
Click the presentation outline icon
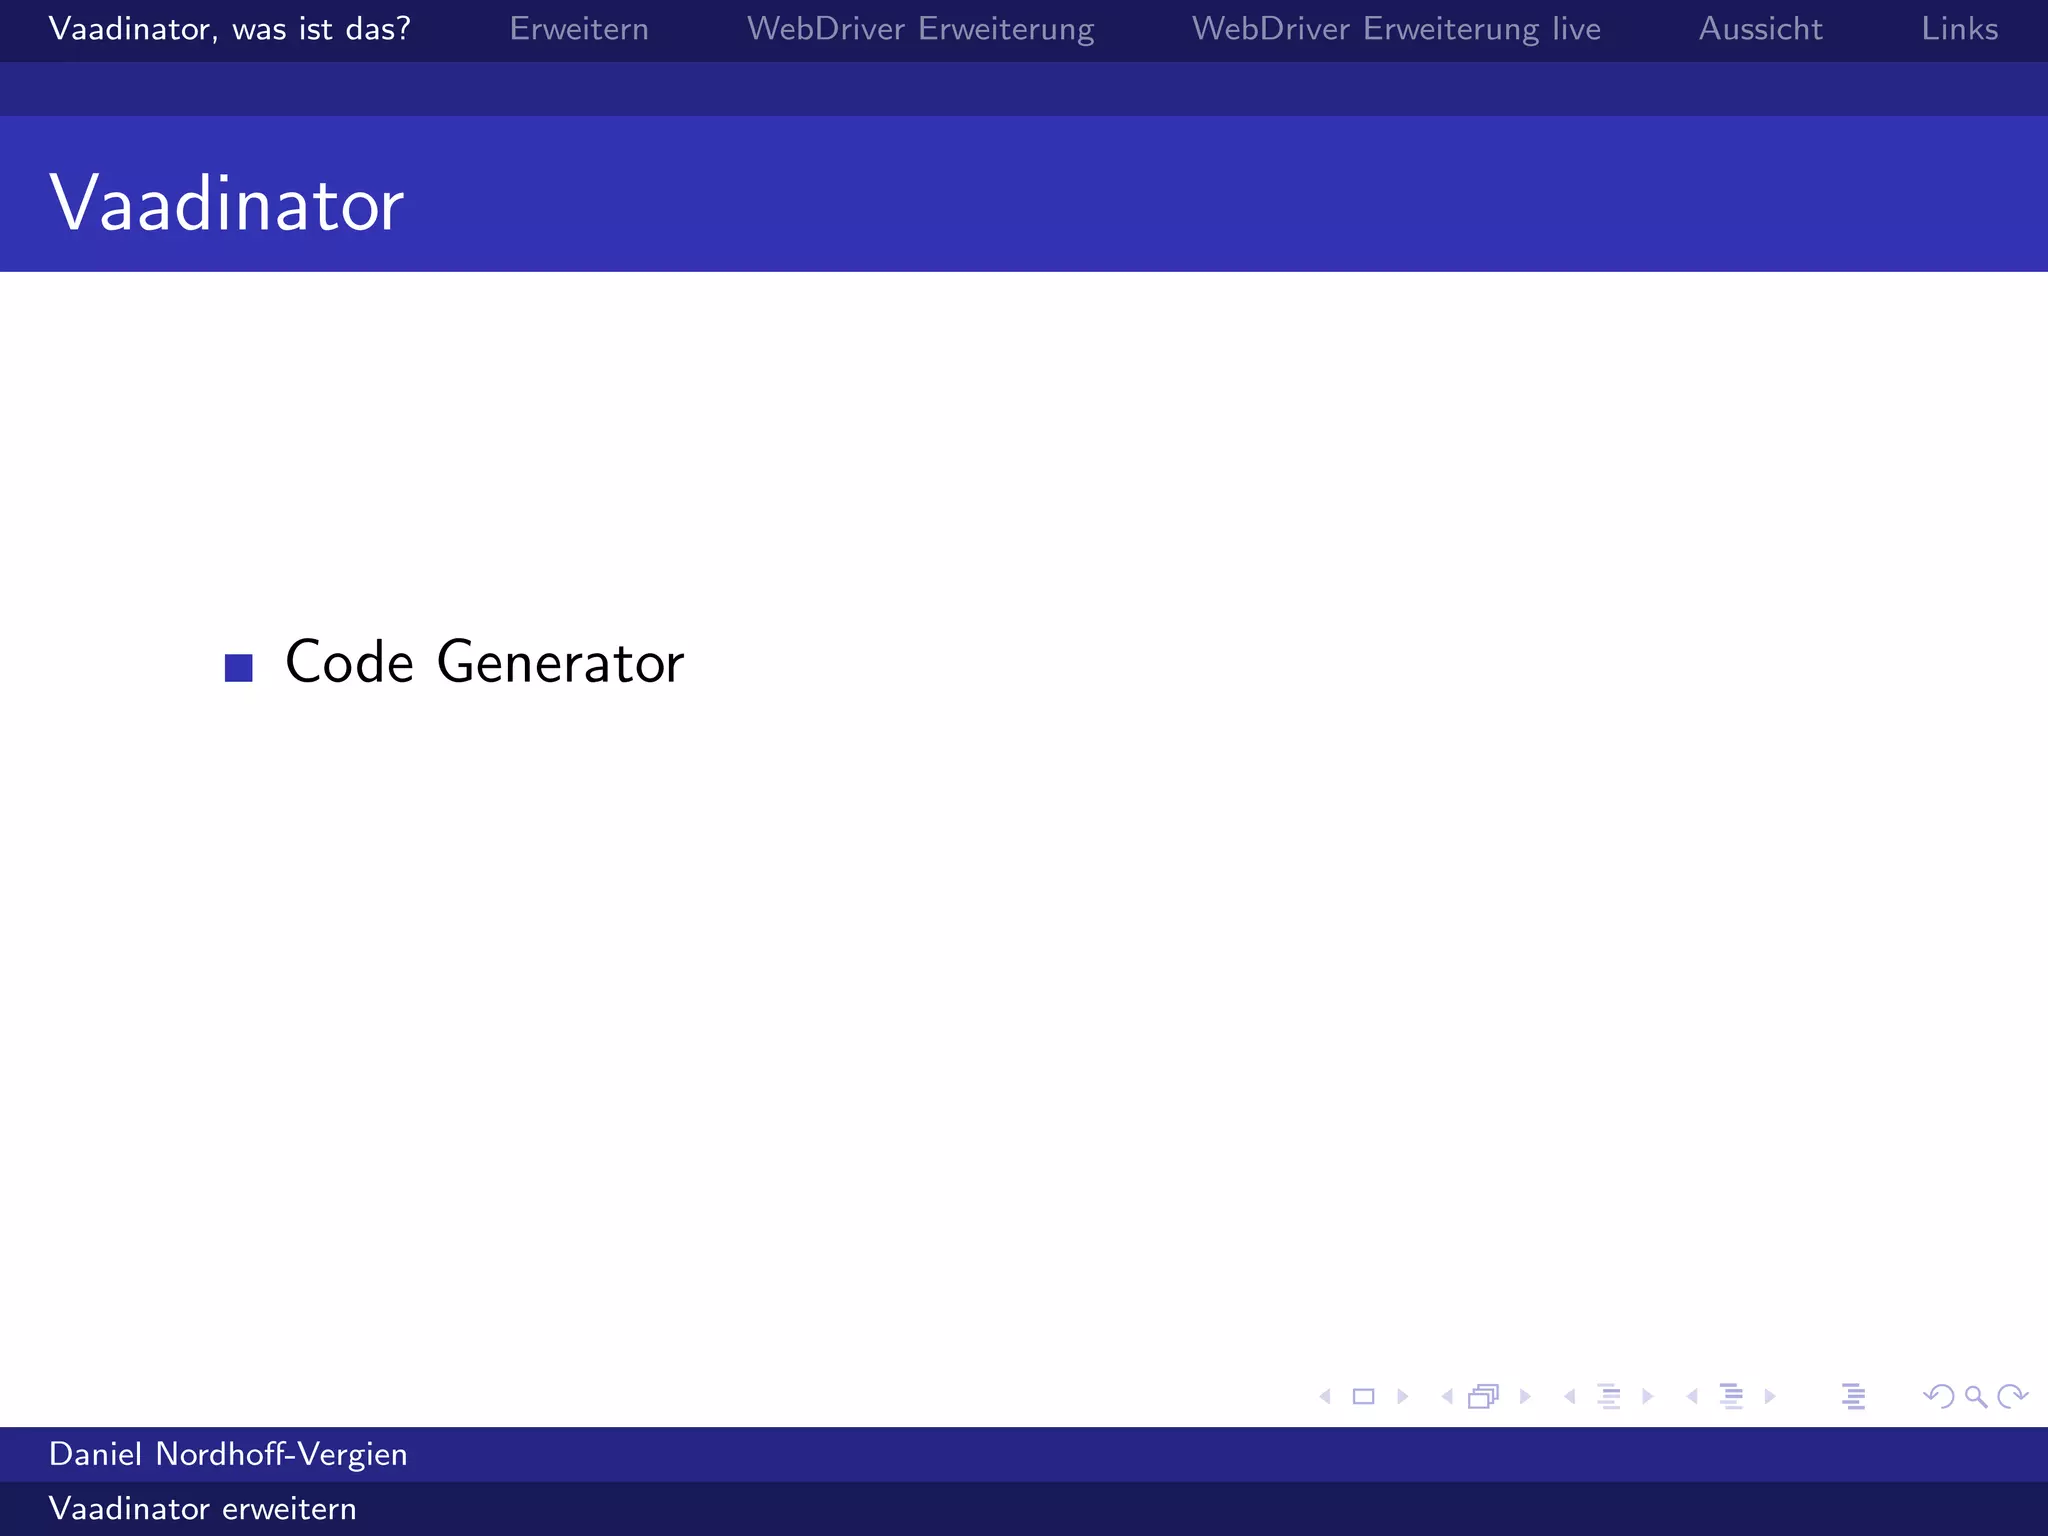pos(1853,1396)
